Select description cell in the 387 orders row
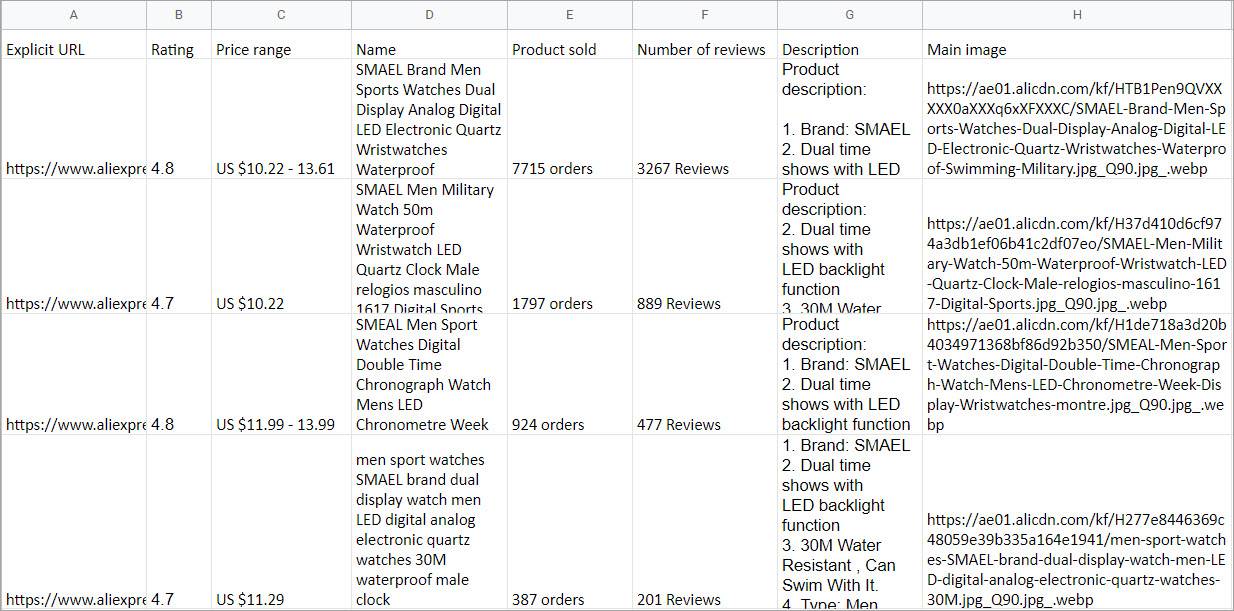1234x611 pixels. 850,522
